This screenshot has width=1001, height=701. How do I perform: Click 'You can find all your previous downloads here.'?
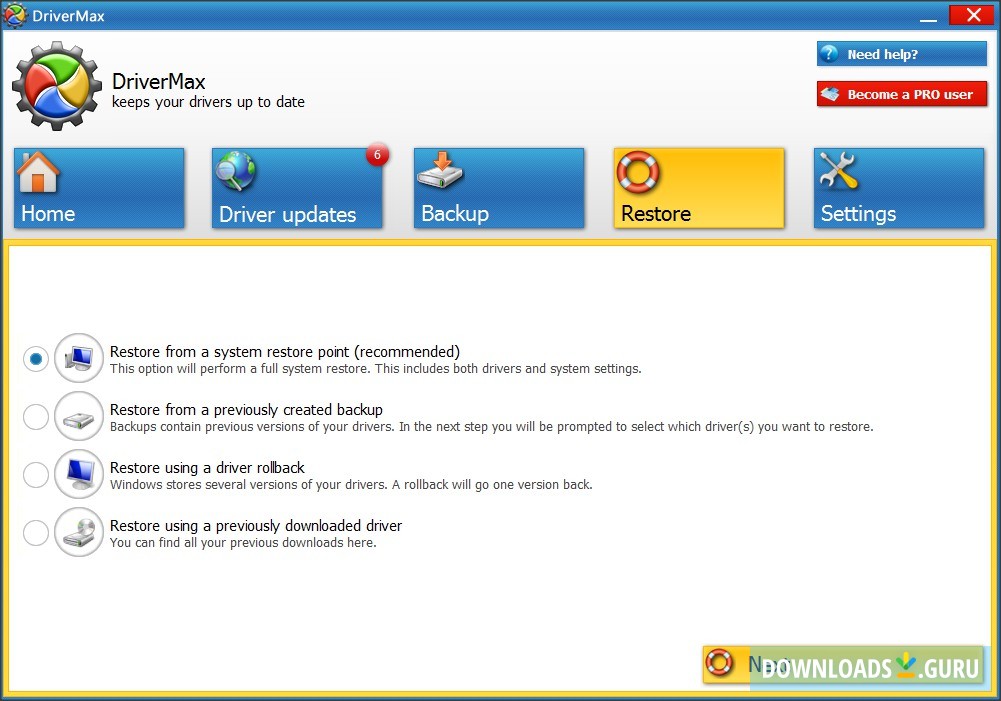tap(243, 543)
